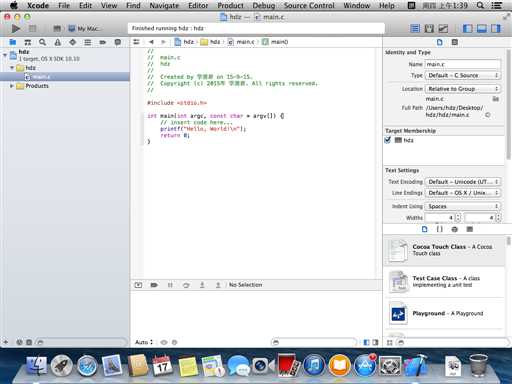Open the Debug navigator tab
512x384 pixels.
point(88,42)
